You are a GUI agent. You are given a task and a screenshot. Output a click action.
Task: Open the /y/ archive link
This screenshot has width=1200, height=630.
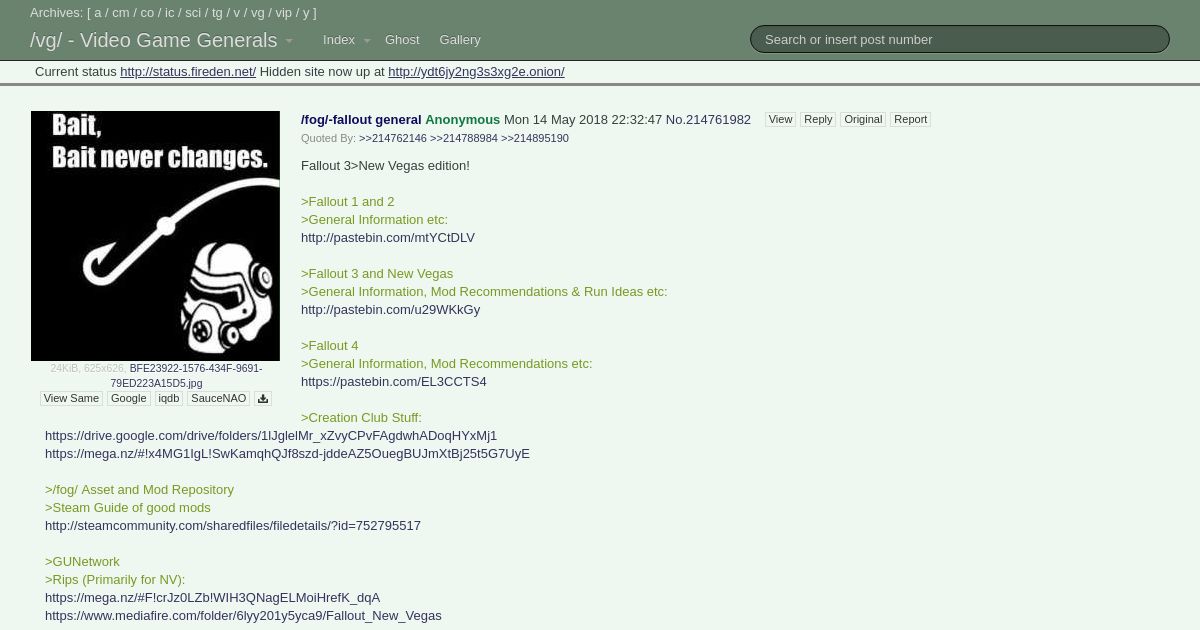(x=306, y=13)
